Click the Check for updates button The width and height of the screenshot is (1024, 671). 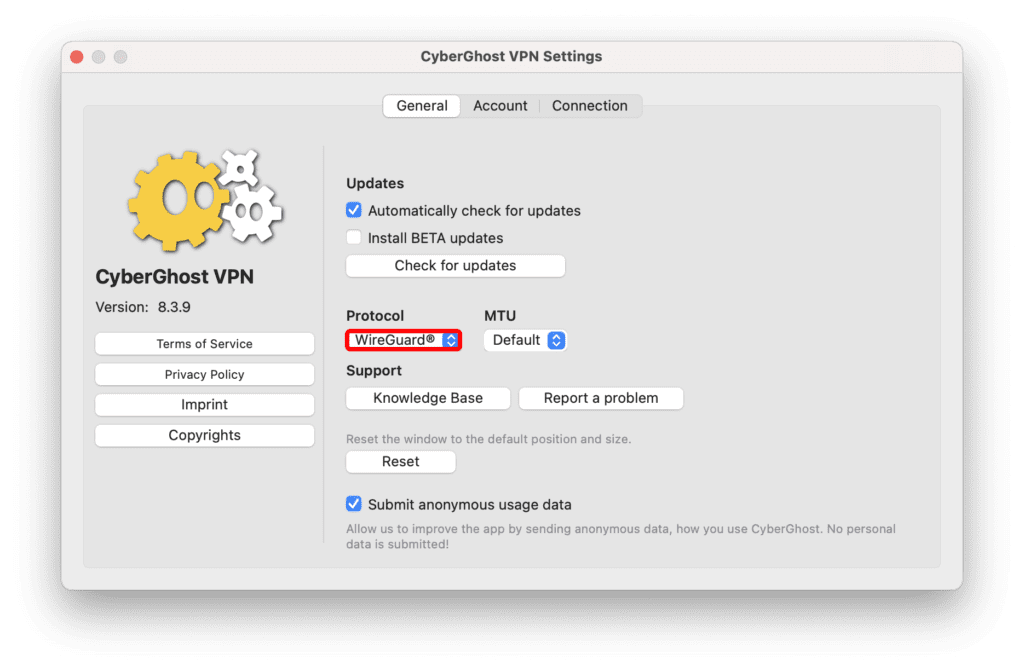tap(455, 265)
